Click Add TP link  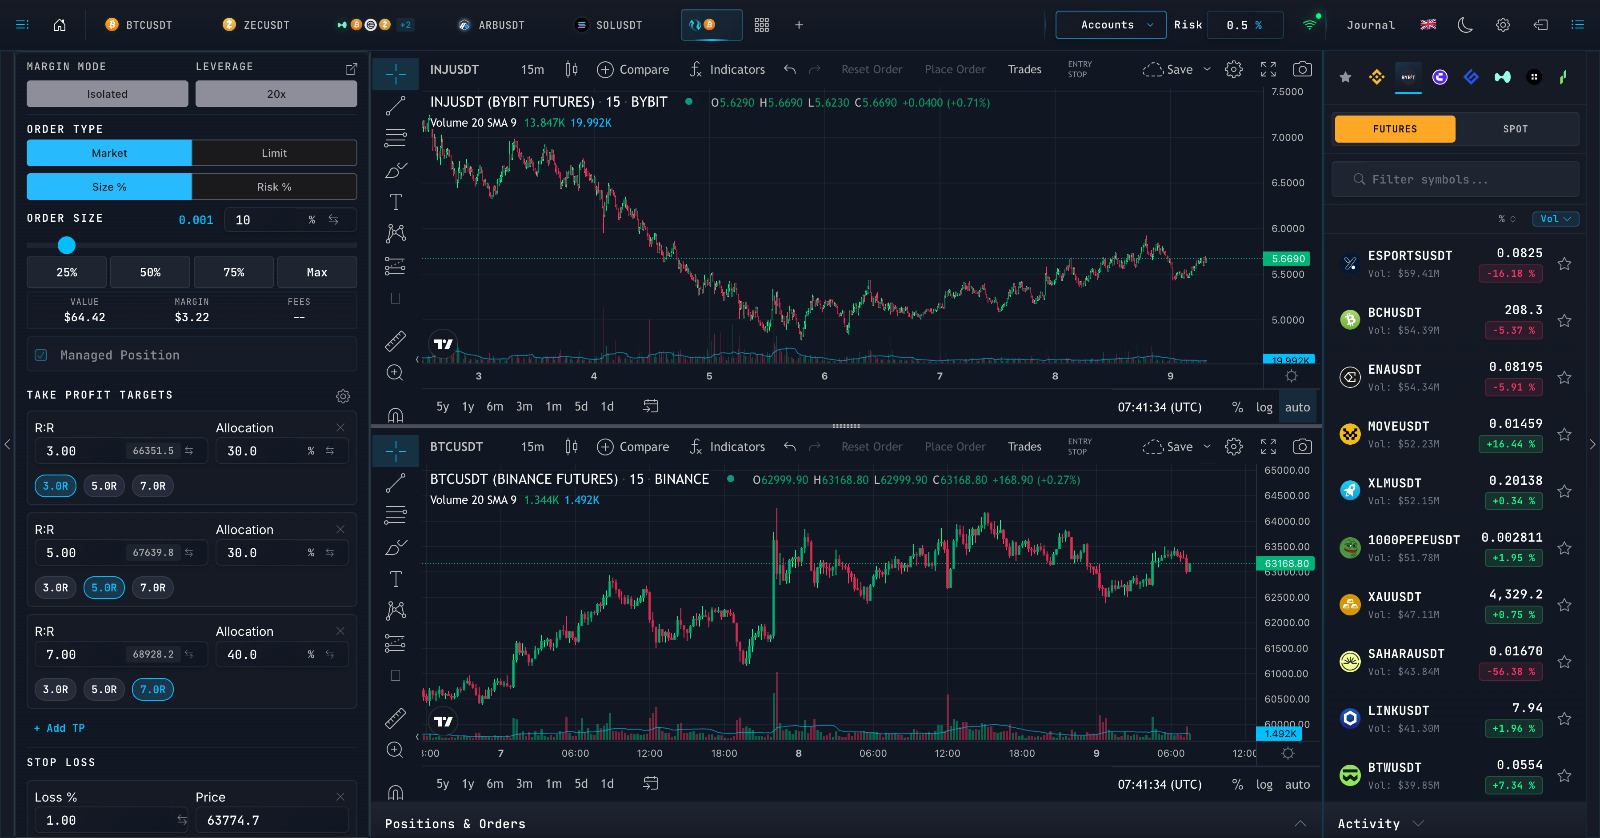pyautogui.click(x=59, y=728)
